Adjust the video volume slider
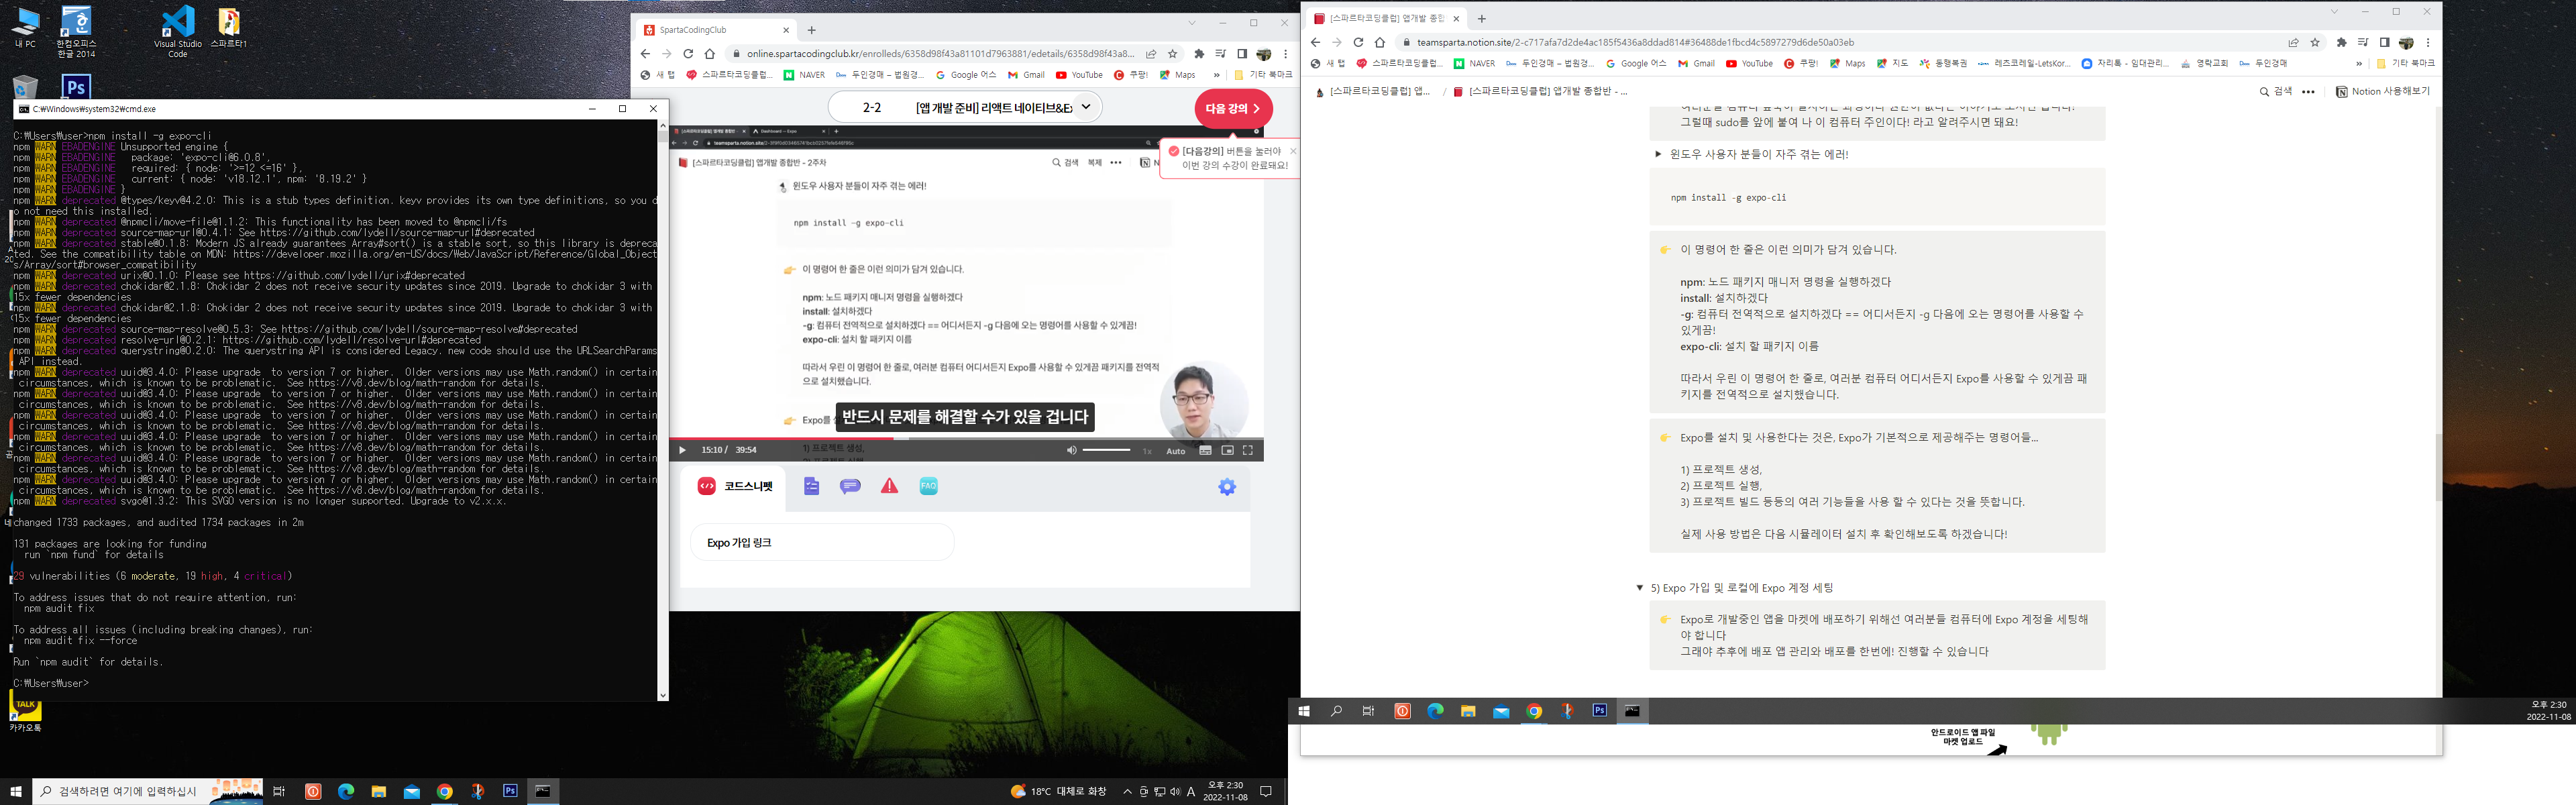 pyautogui.click(x=1106, y=450)
